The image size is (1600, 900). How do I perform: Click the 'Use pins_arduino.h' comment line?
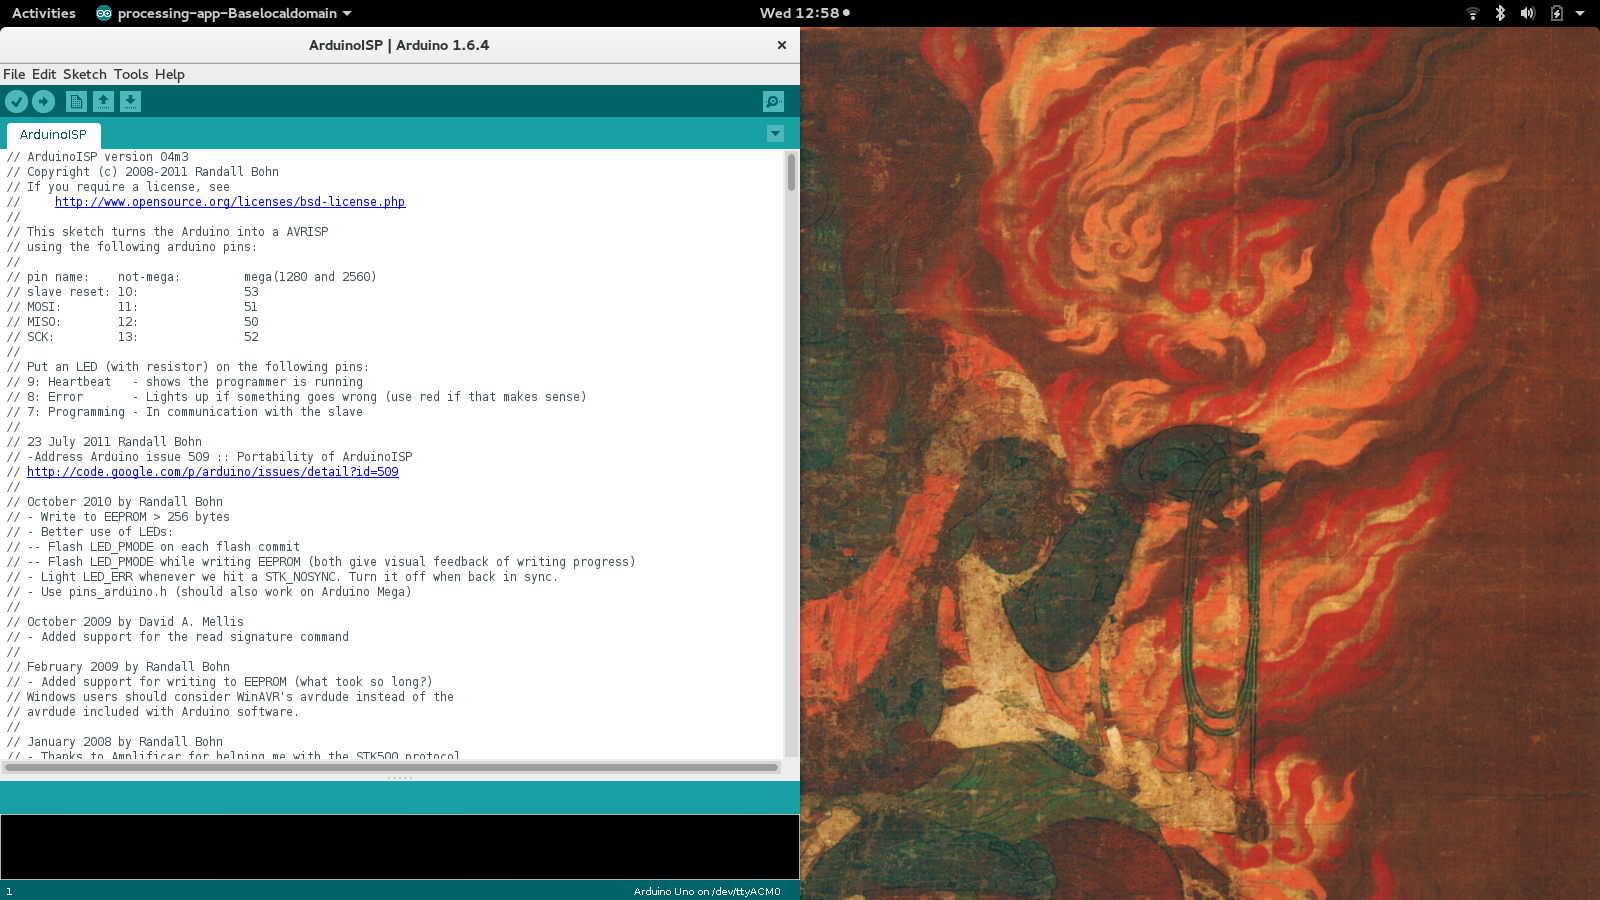[x=210, y=592]
